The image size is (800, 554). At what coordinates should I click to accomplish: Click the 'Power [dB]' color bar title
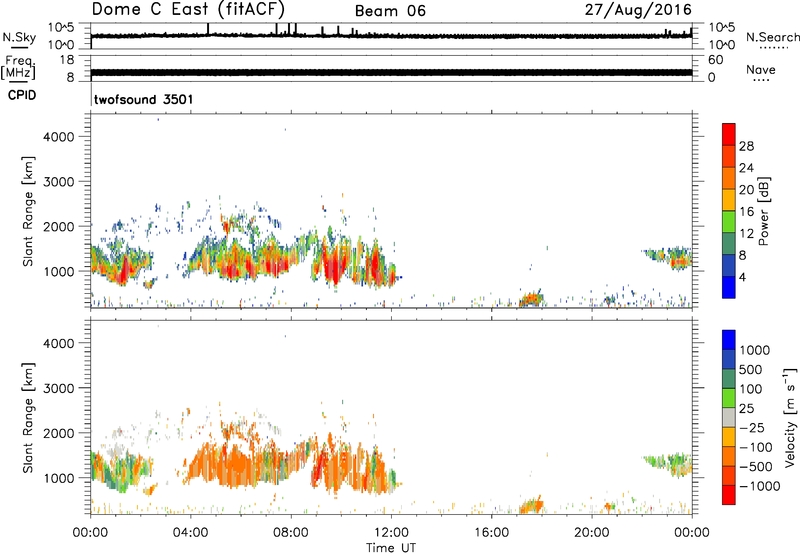point(763,211)
